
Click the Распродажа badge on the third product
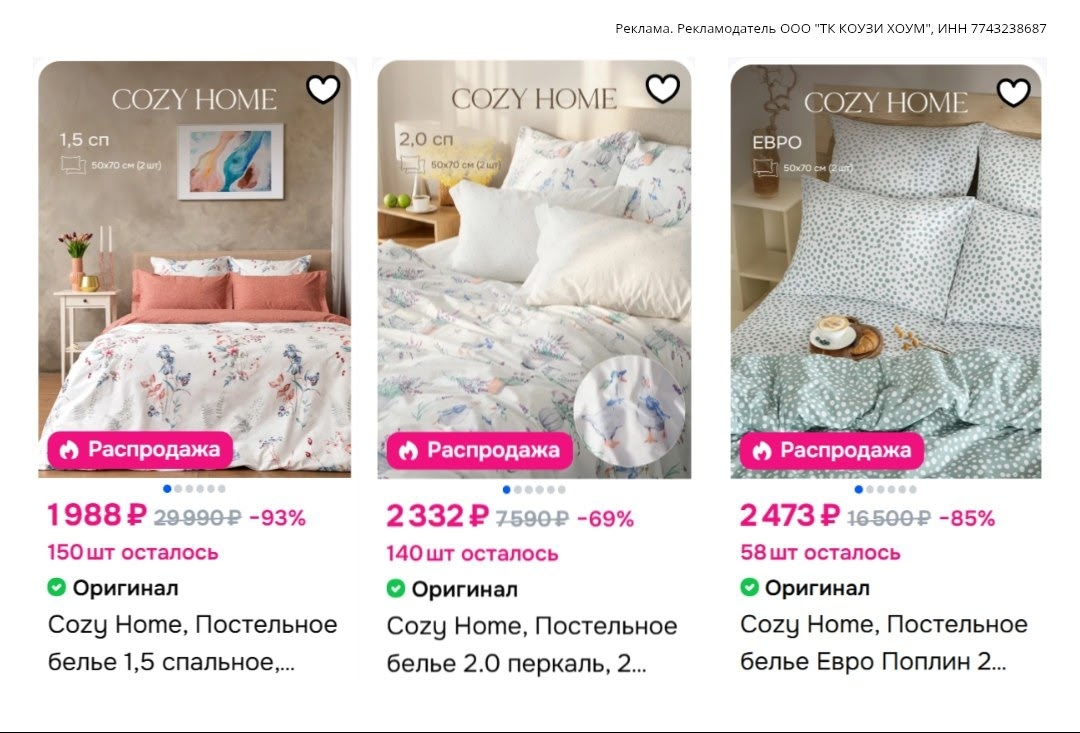coord(832,451)
